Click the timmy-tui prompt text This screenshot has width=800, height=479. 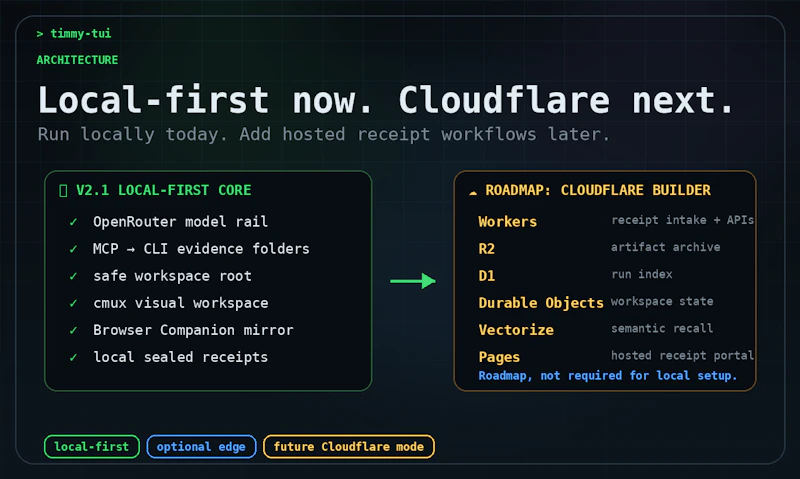coord(74,34)
